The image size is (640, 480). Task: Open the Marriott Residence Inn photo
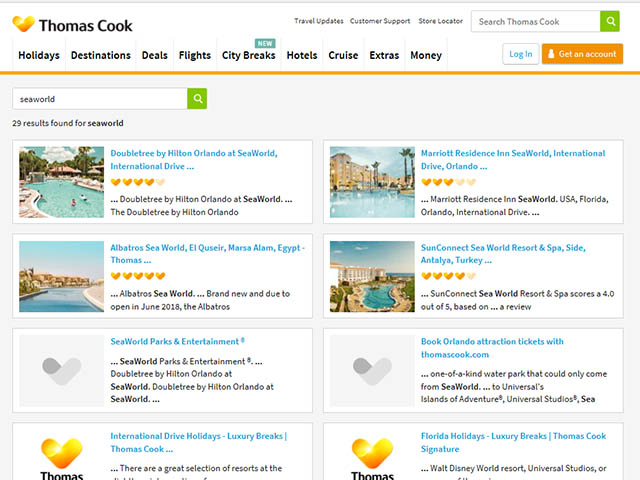(x=372, y=182)
